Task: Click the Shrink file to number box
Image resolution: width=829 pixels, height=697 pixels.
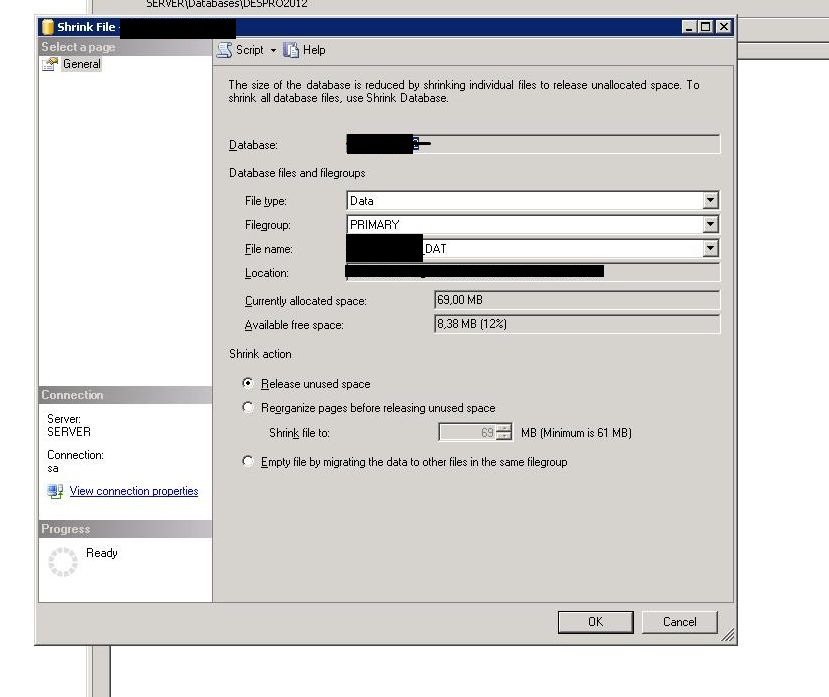Action: (x=468, y=433)
